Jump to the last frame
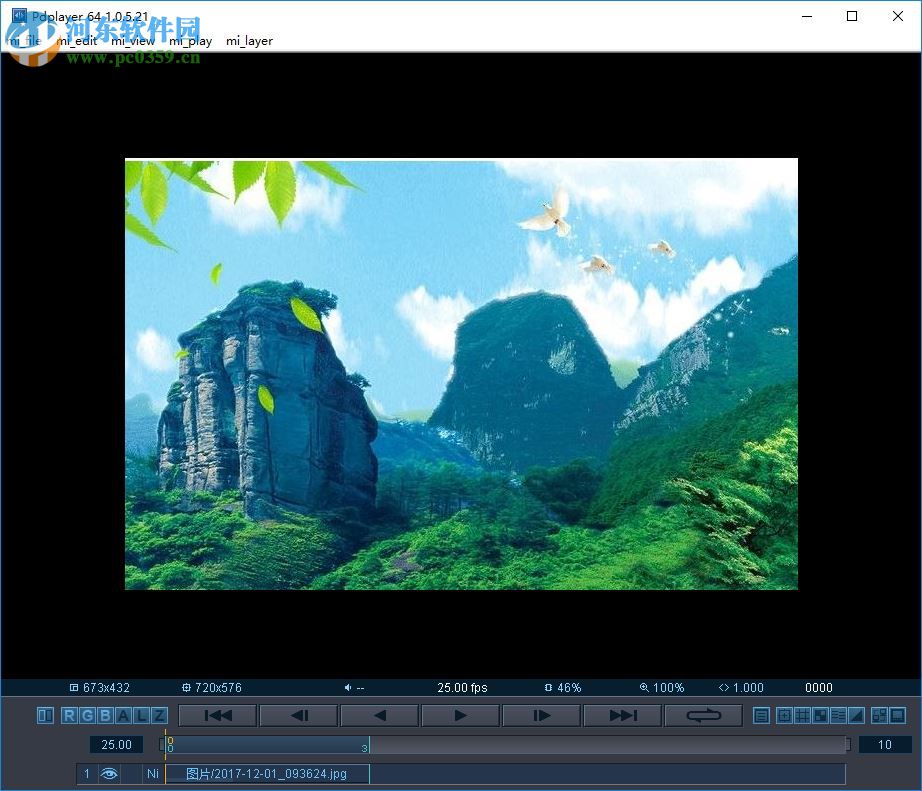Screen dimensions: 922x791 click(x=622, y=715)
